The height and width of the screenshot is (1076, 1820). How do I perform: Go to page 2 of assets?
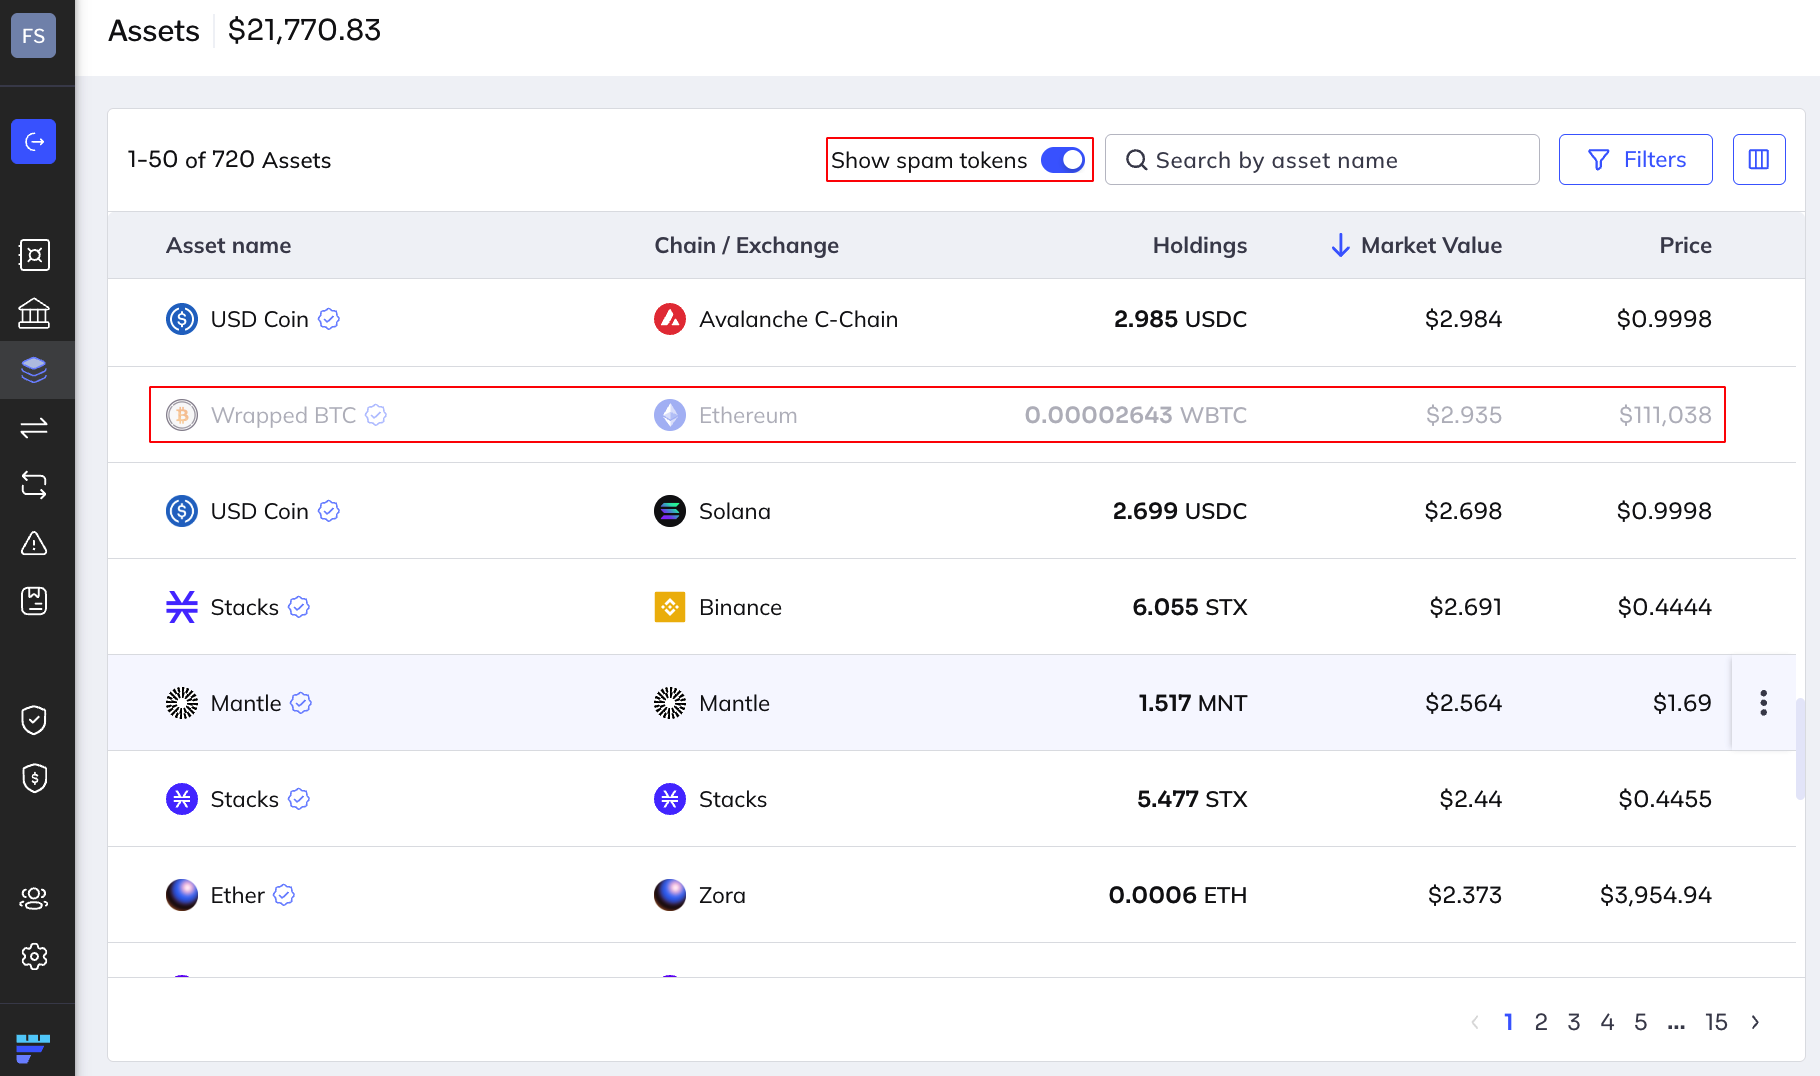click(1540, 1022)
